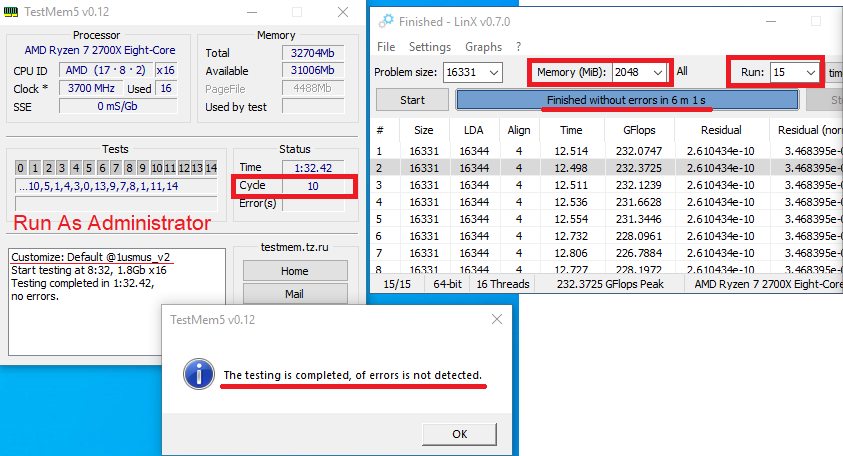Click the test order sequence field
This screenshot has height=456, width=843.
tap(116, 186)
